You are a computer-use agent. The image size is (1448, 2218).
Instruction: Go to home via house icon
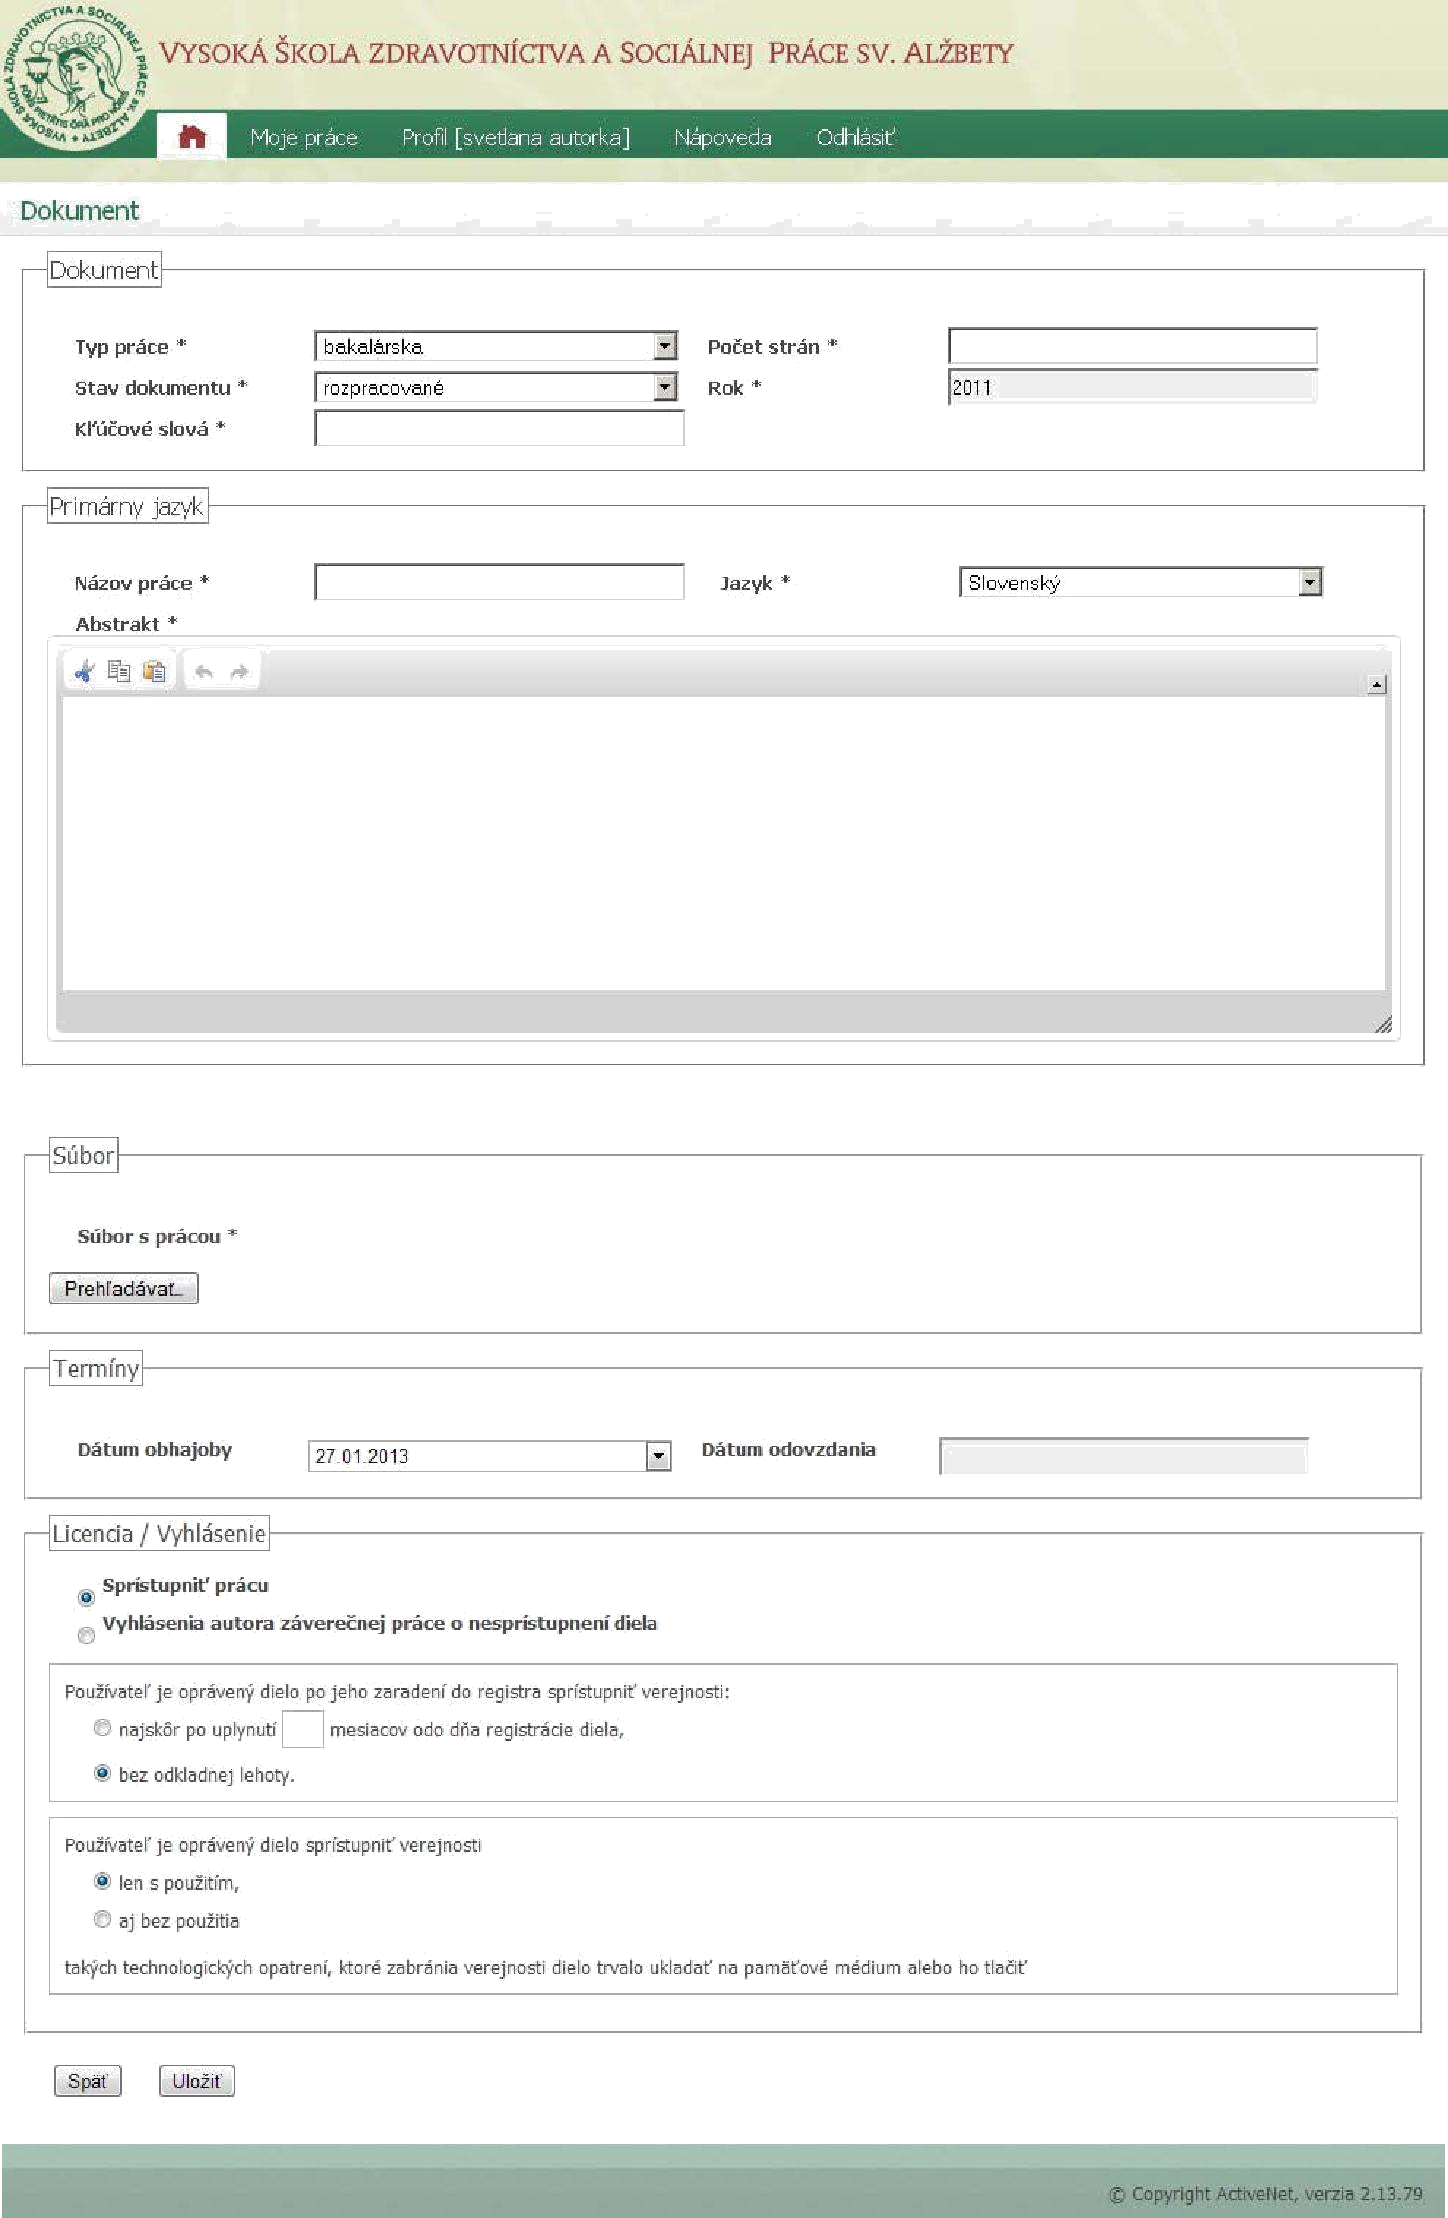192,137
